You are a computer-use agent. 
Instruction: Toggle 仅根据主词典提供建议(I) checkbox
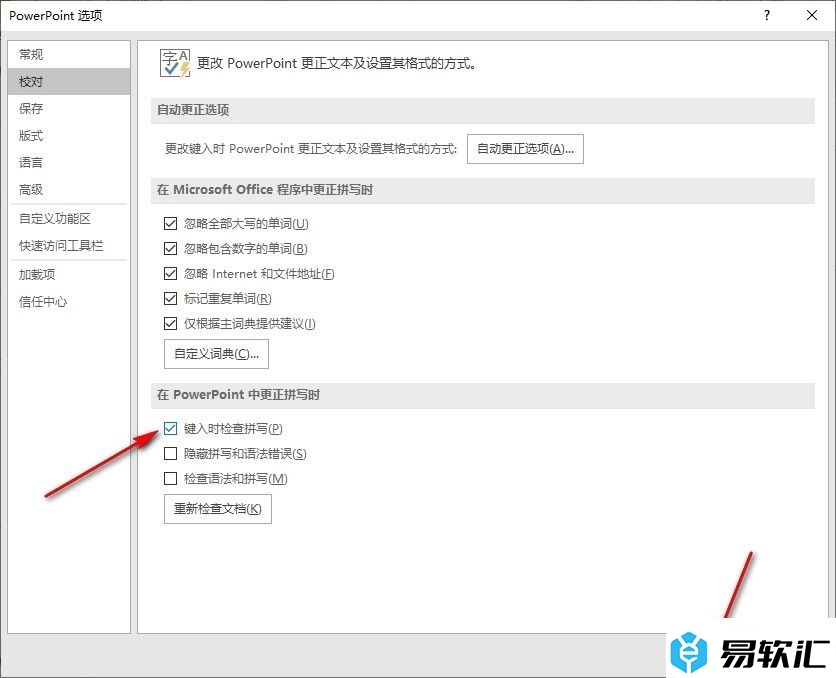point(171,324)
